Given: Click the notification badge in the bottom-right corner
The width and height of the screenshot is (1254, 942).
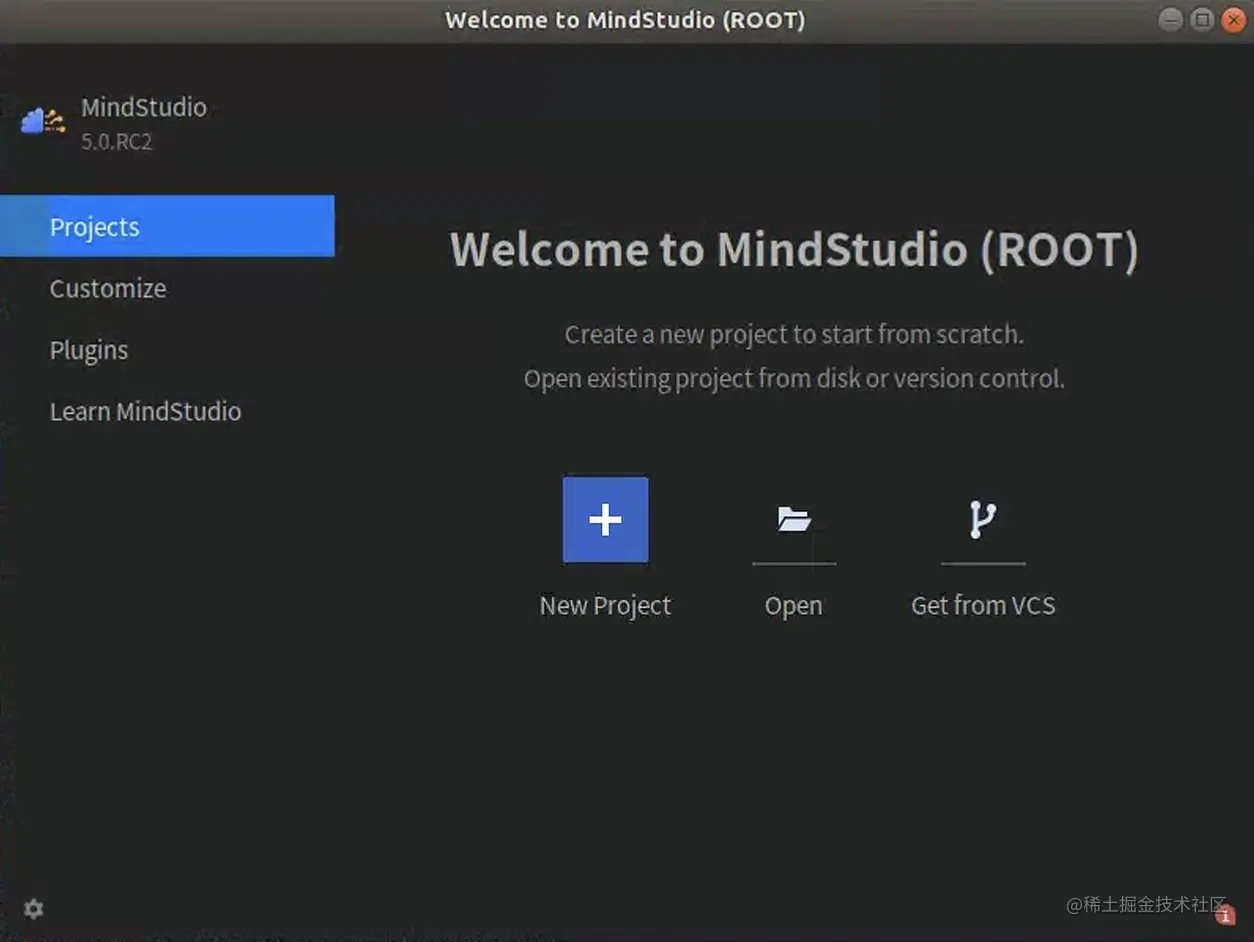Looking at the screenshot, I should [x=1226, y=914].
